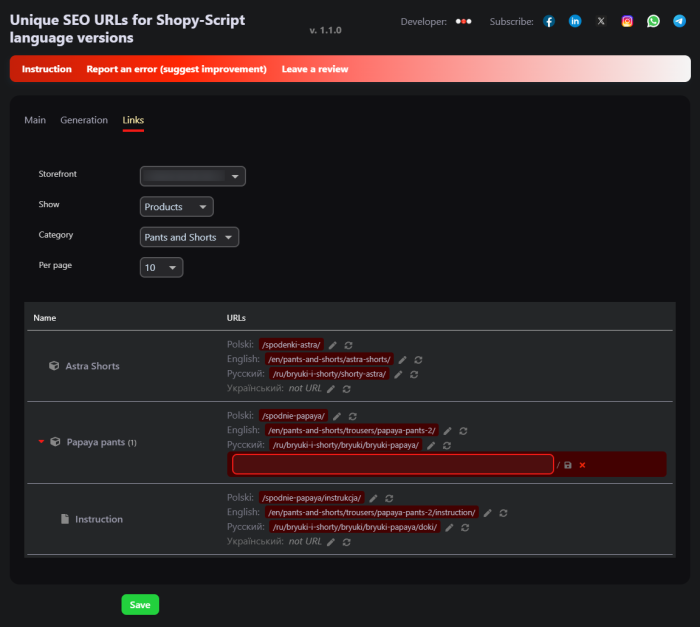The width and height of the screenshot is (700, 627).
Task: Edit English papaya-pants-2 URL
Action: coord(447,431)
